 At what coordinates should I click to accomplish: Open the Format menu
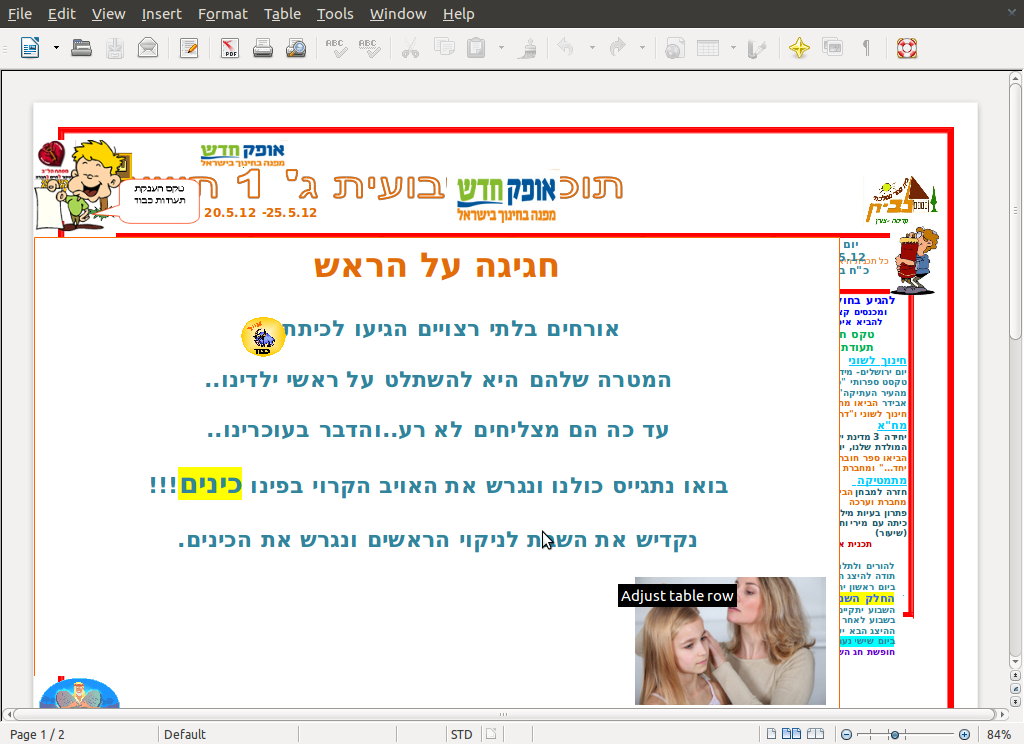[222, 14]
